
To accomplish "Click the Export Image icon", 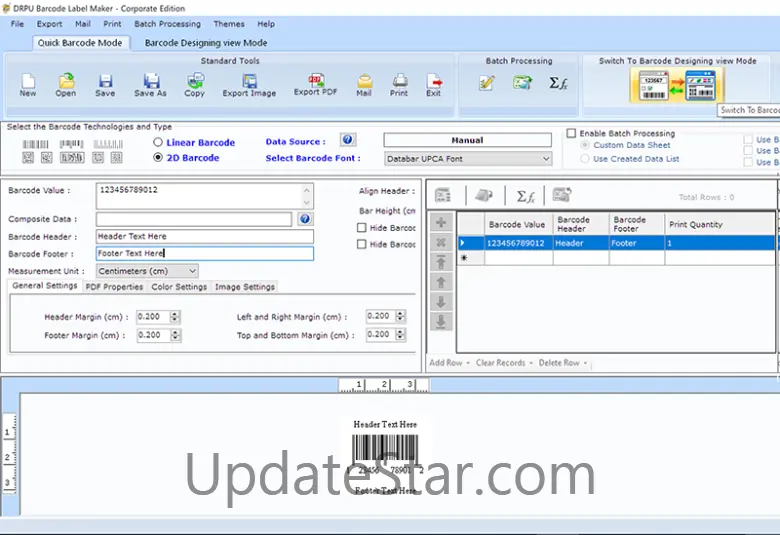I will click(x=249, y=84).
